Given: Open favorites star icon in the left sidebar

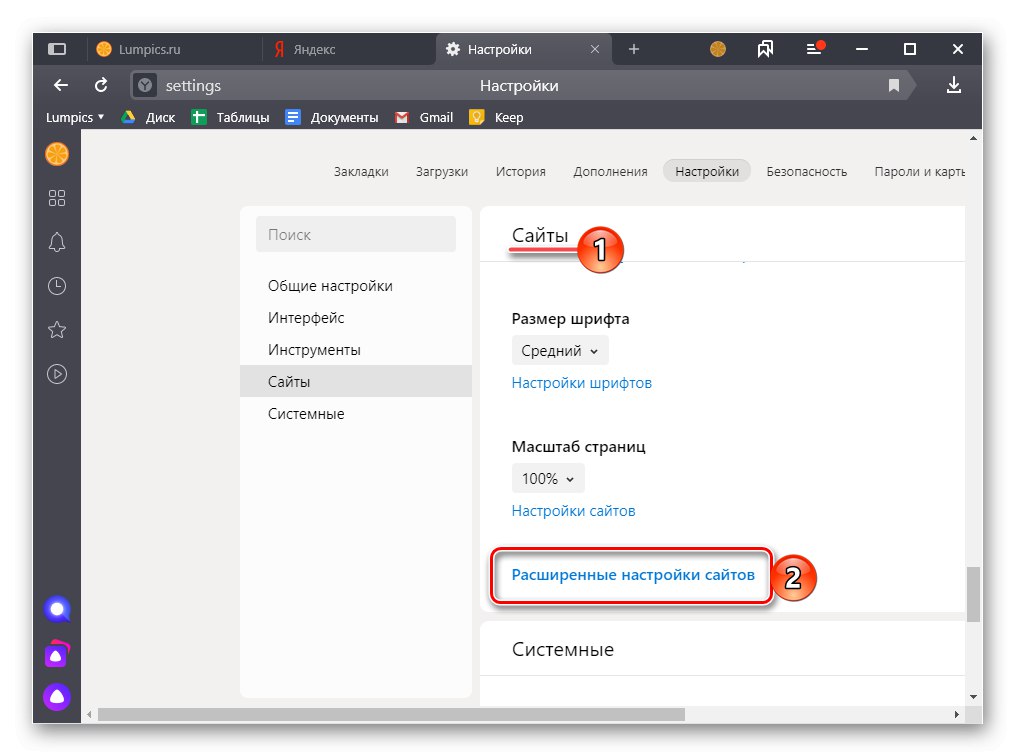Looking at the screenshot, I should click(x=57, y=329).
